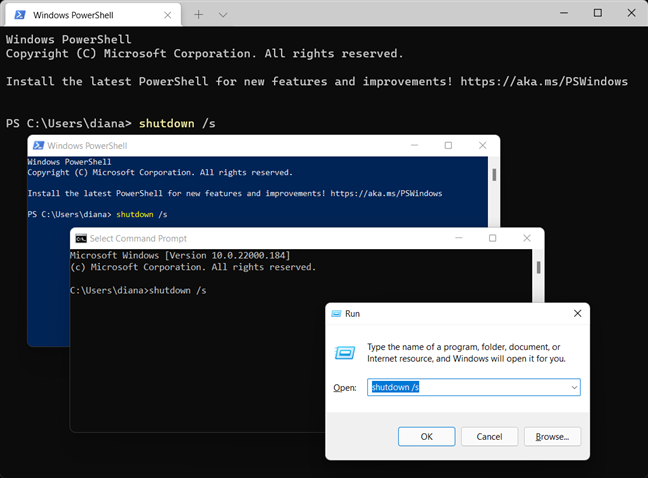Minimize the blue Windows PowerShell window
Image resolution: width=648 pixels, height=478 pixels.
pos(415,145)
